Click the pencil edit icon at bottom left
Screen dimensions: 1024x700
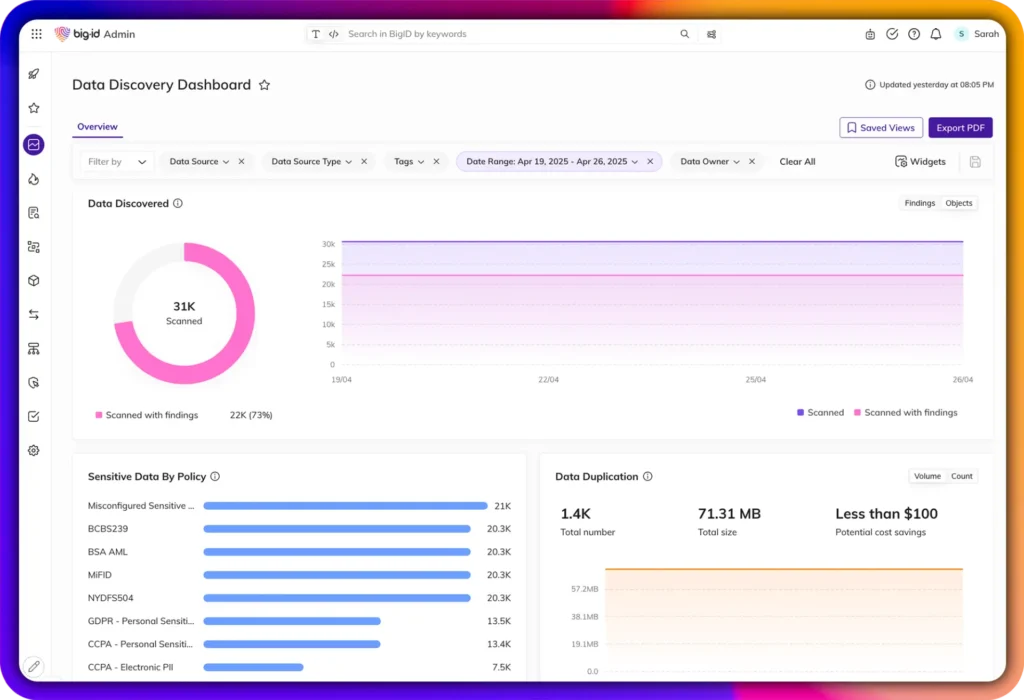coord(34,666)
